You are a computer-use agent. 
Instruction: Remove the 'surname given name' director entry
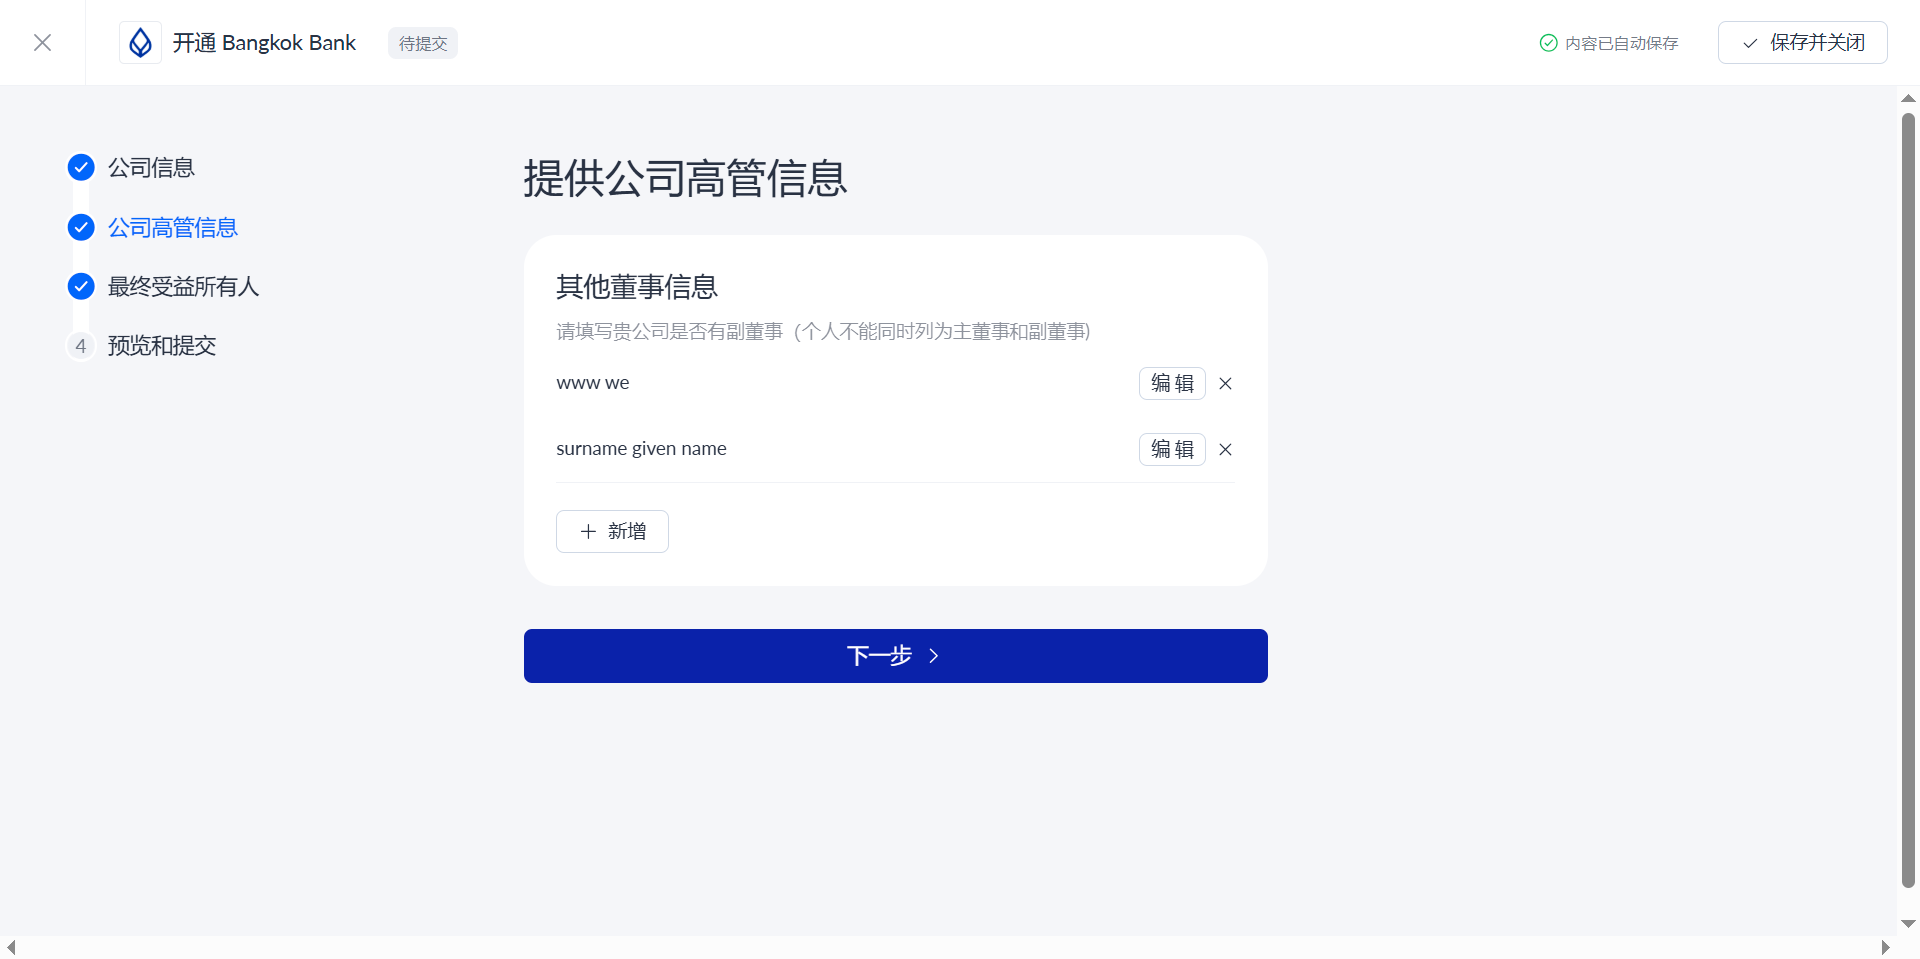1225,449
